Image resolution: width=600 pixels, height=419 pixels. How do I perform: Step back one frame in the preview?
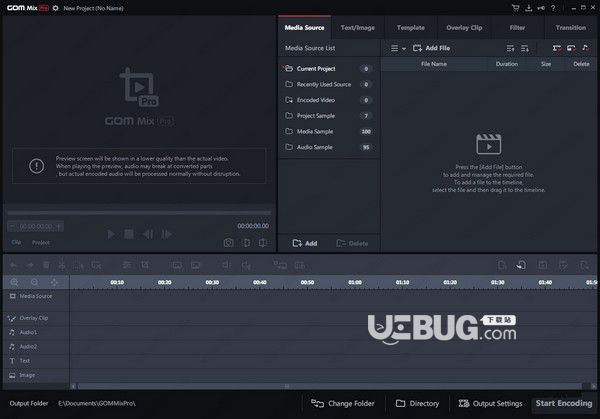pos(148,234)
